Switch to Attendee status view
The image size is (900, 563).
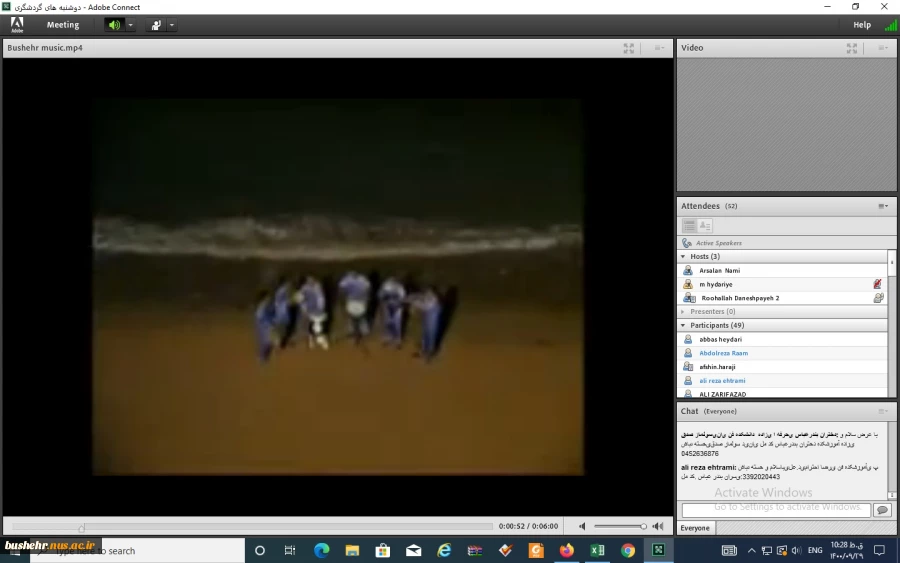coord(705,226)
